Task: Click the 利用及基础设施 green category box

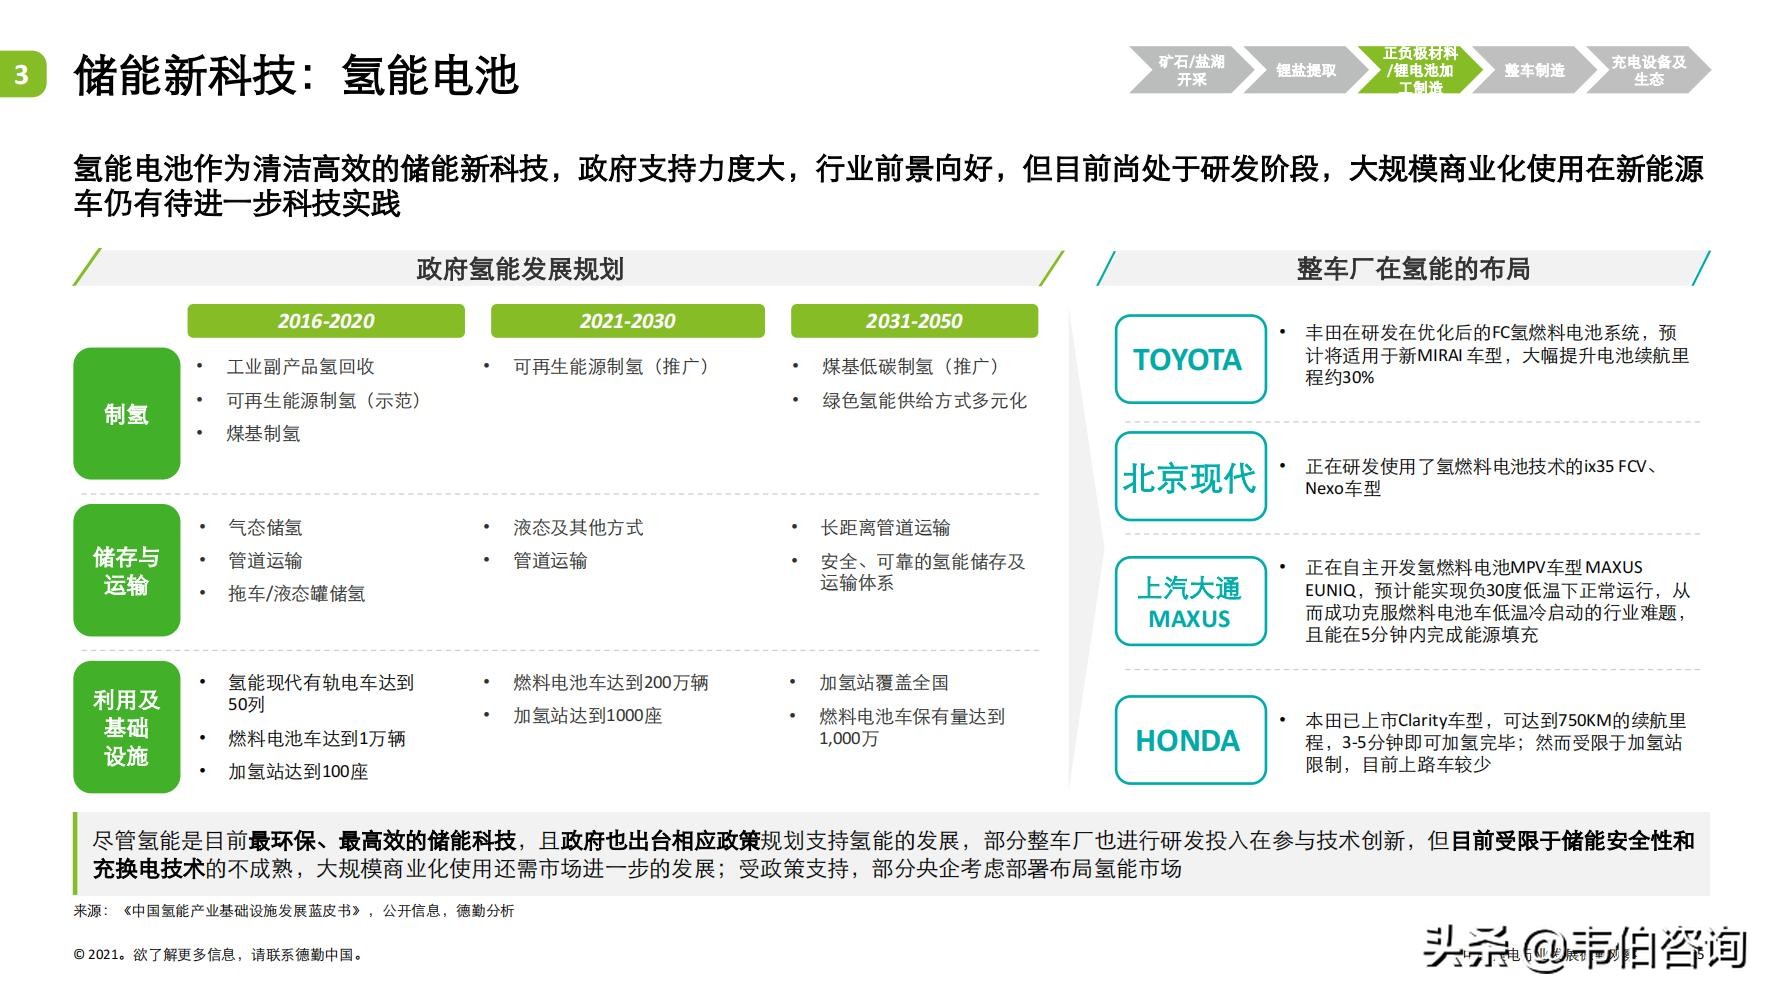Action: tap(126, 727)
